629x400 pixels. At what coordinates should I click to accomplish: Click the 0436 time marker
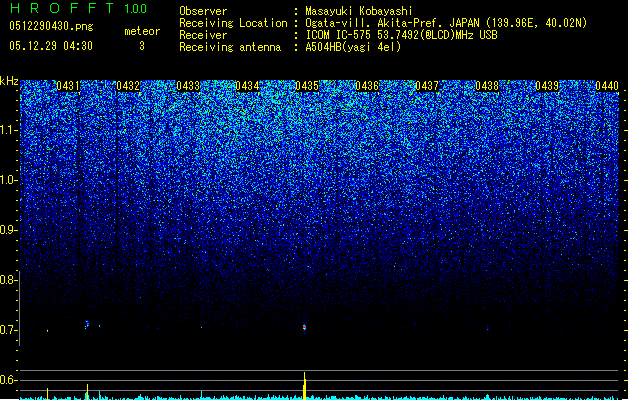(x=367, y=86)
